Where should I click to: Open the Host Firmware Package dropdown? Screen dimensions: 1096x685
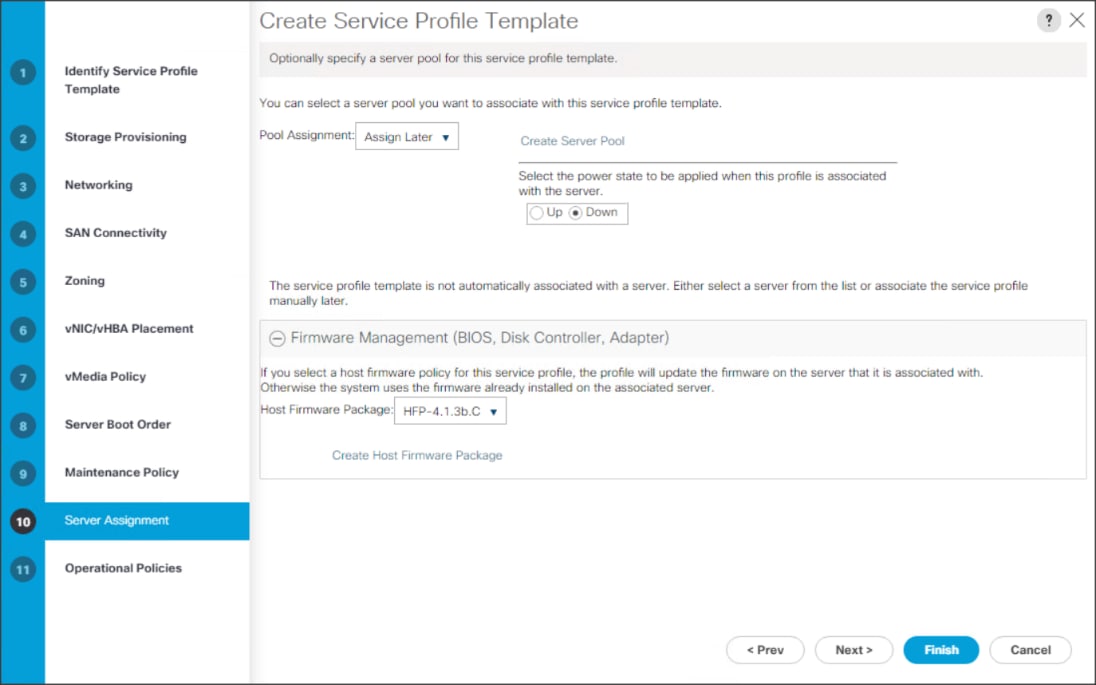(450, 411)
